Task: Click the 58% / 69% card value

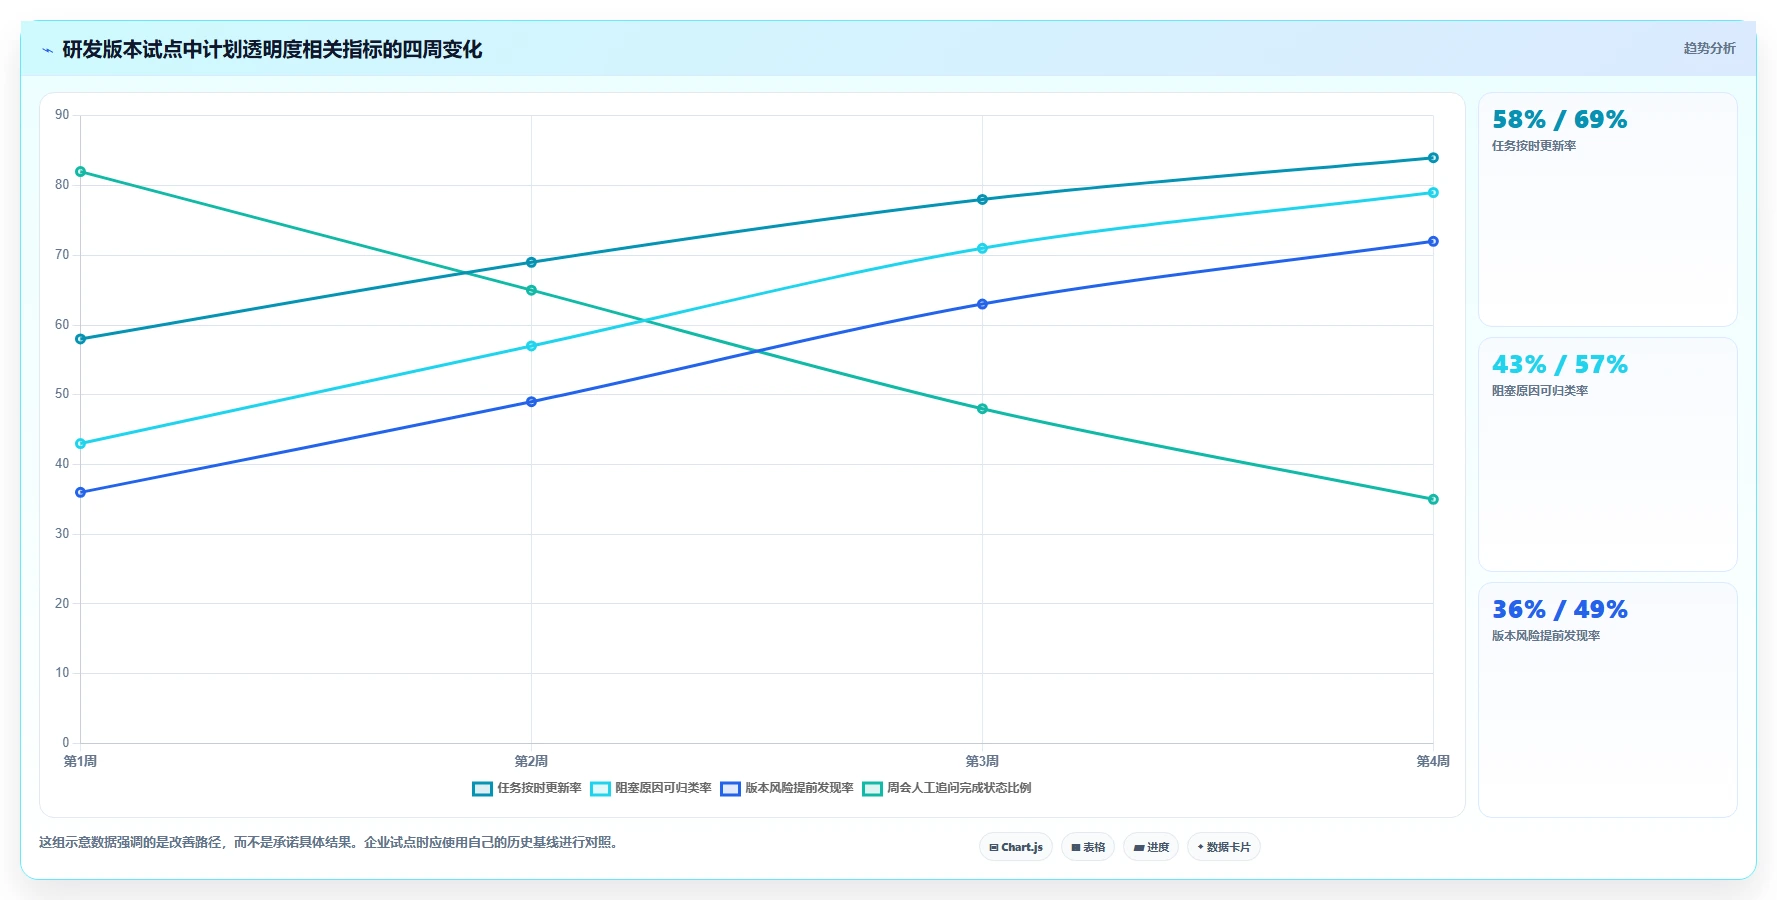Action: pyautogui.click(x=1559, y=120)
